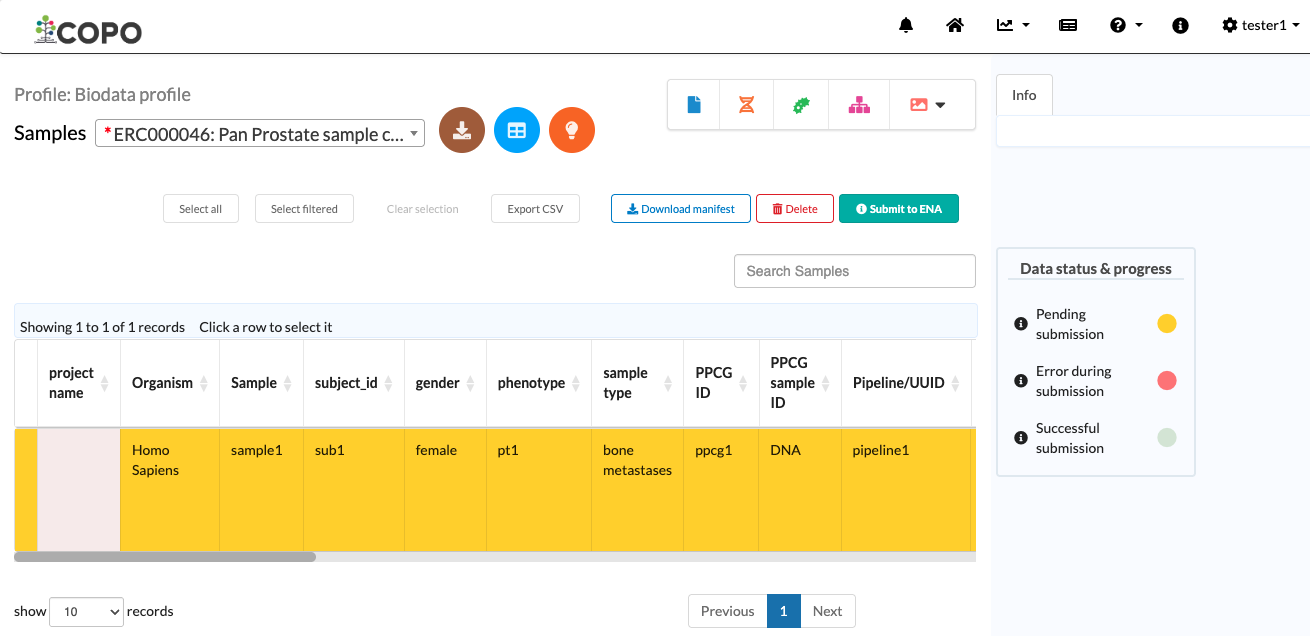This screenshot has height=636, width=1310.
Task: Change the show 10 records dropdown
Action: point(86,611)
